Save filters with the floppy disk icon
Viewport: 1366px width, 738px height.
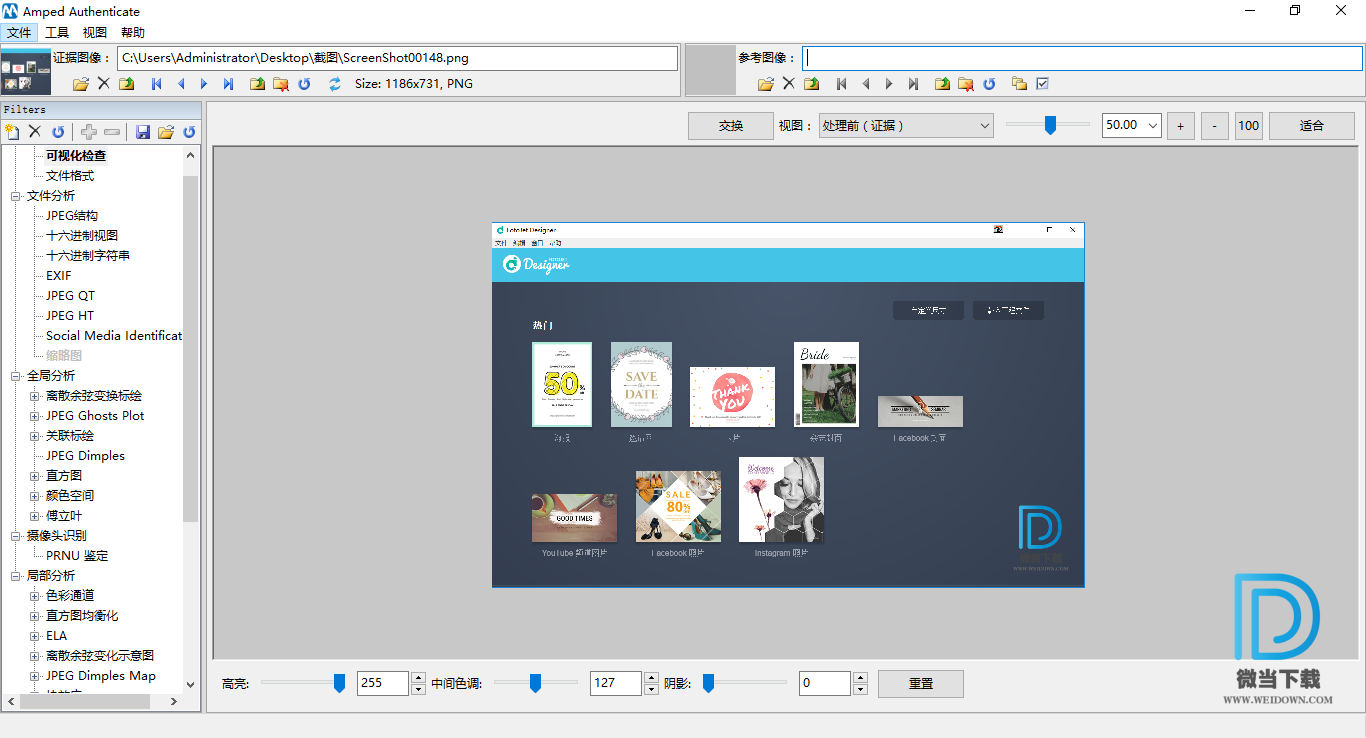pyautogui.click(x=143, y=132)
